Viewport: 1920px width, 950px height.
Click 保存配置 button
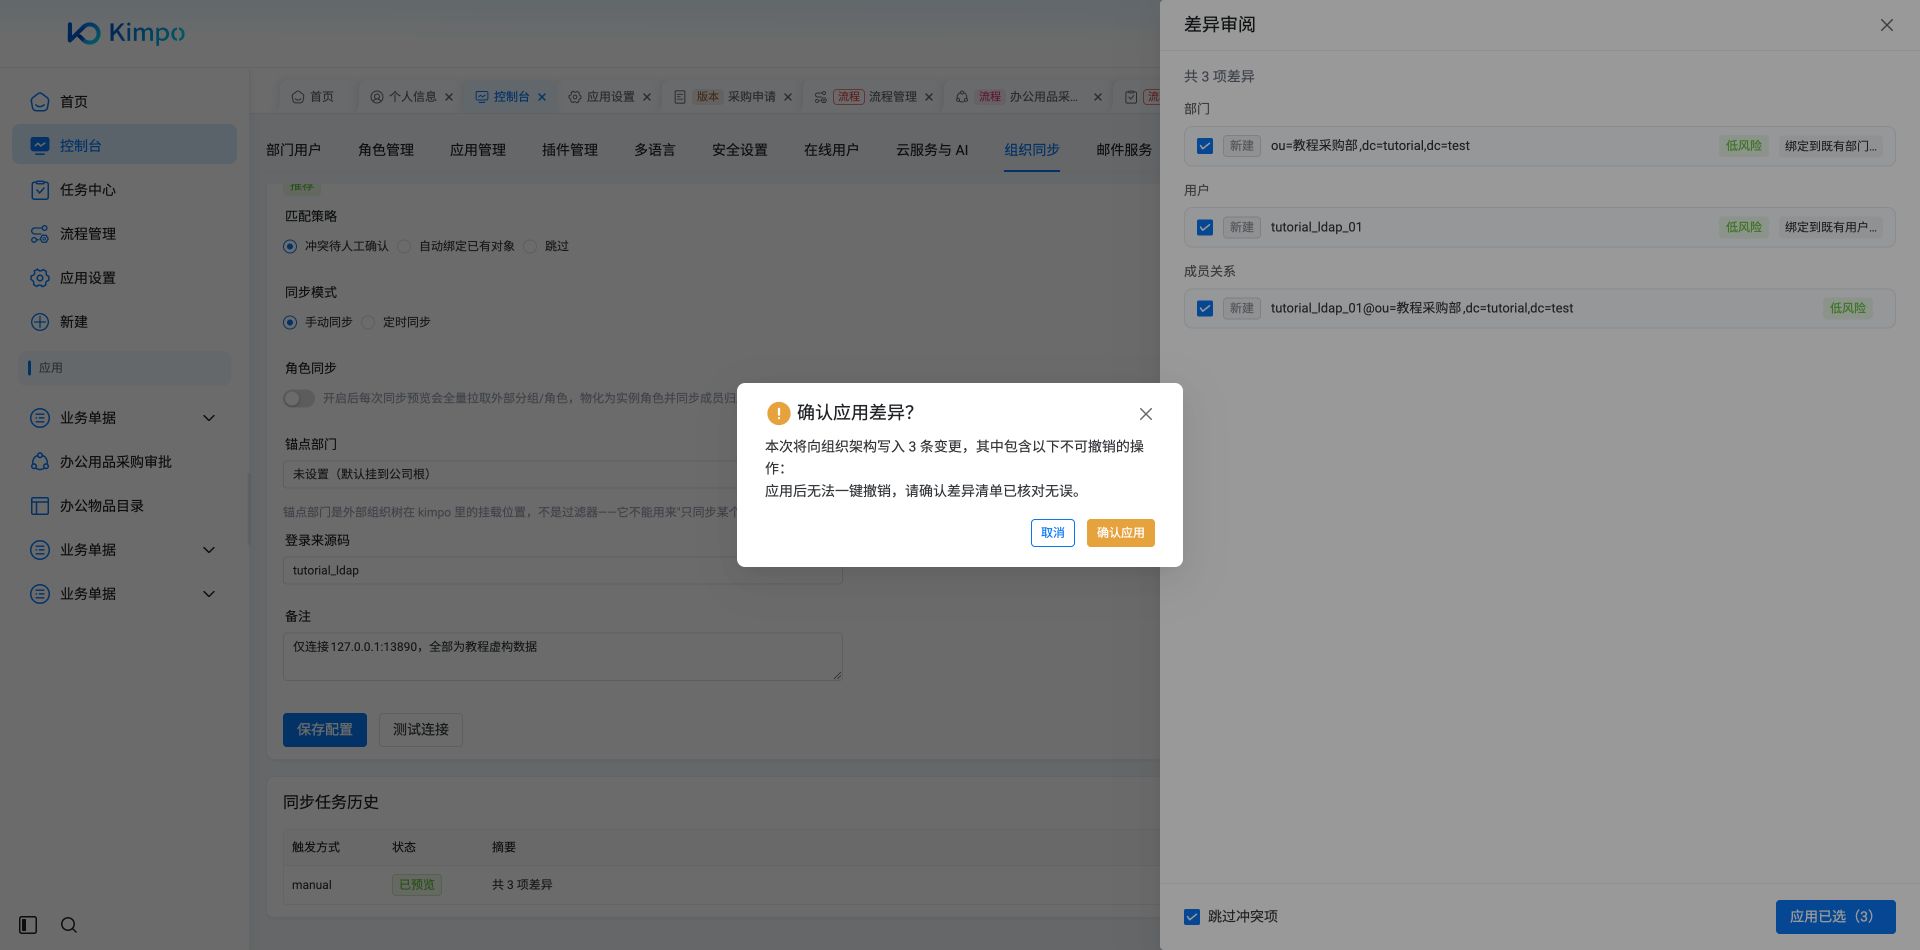(325, 730)
